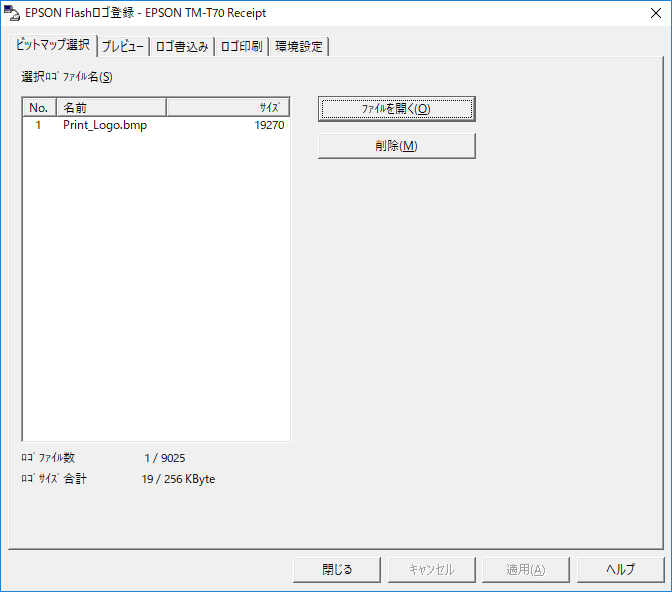Click the 選択ロゴファイル名(S) label
The height and width of the screenshot is (592, 672).
[67, 77]
